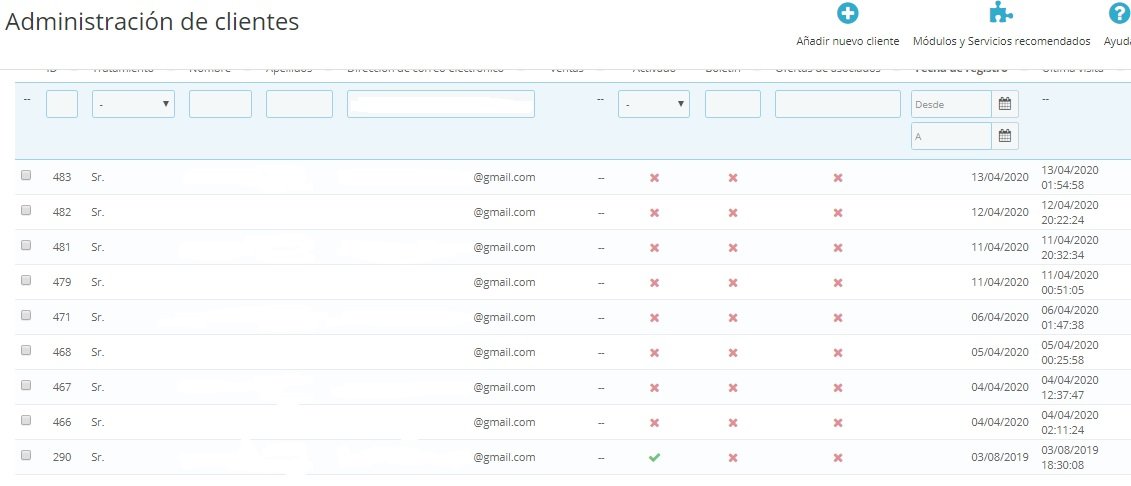Toggle Boletín cross for customer 290
Image resolution: width=1131 pixels, height=486 pixels.
tap(733, 457)
